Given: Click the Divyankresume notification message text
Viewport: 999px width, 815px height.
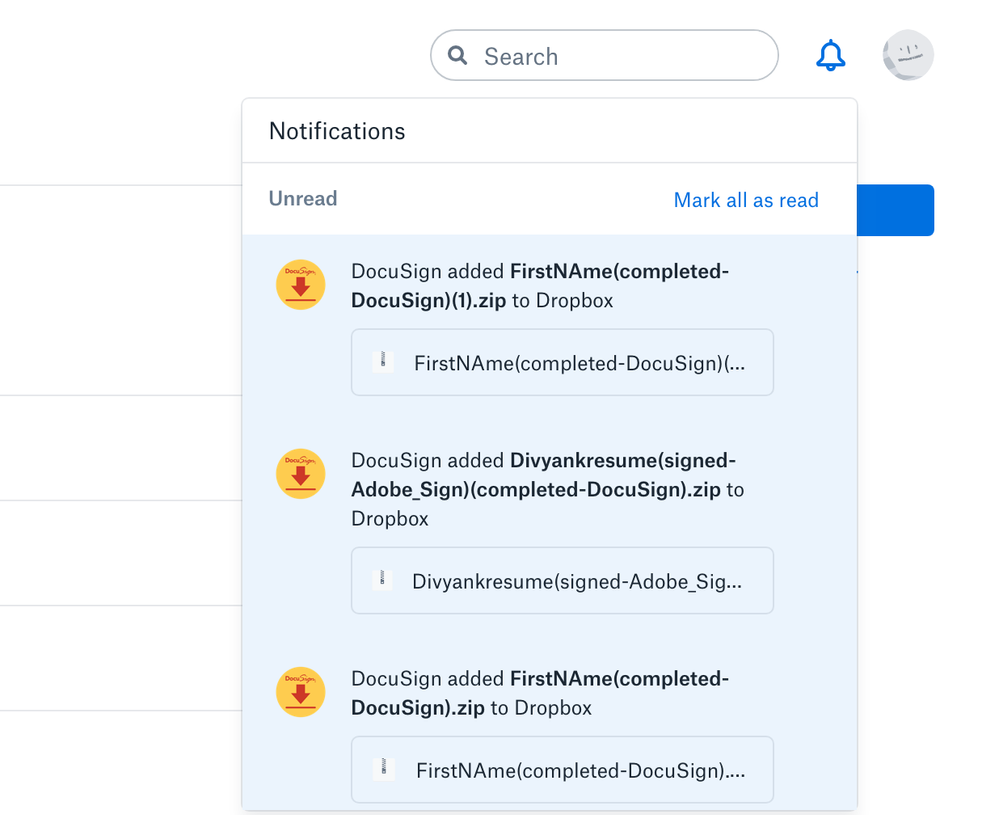Looking at the screenshot, I should point(545,489).
